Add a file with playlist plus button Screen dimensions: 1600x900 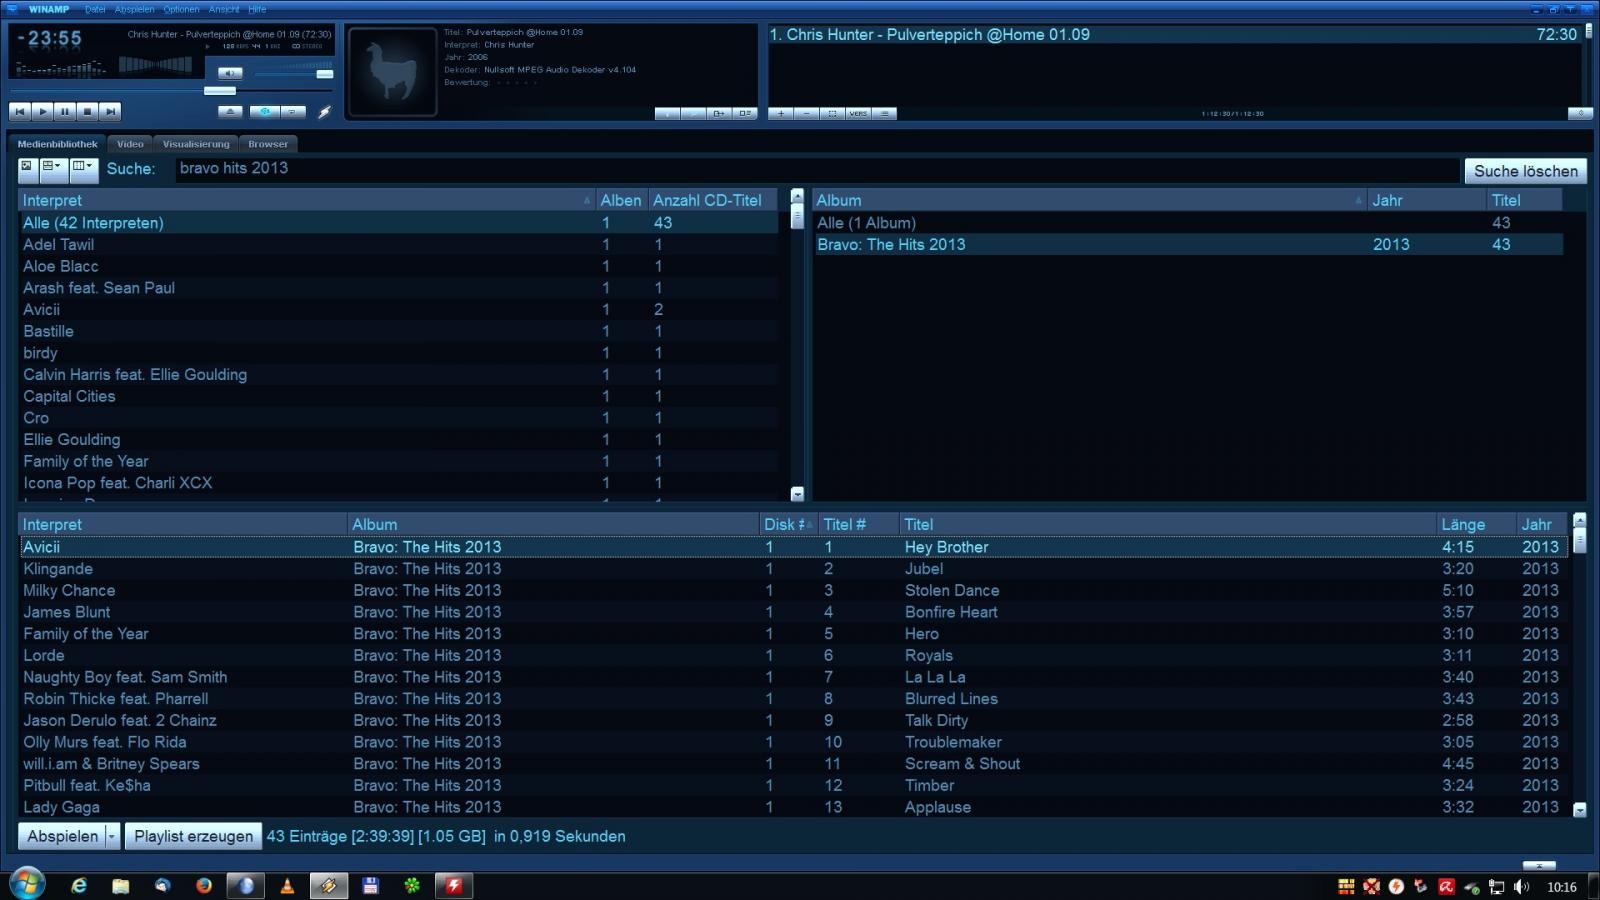[x=781, y=113]
